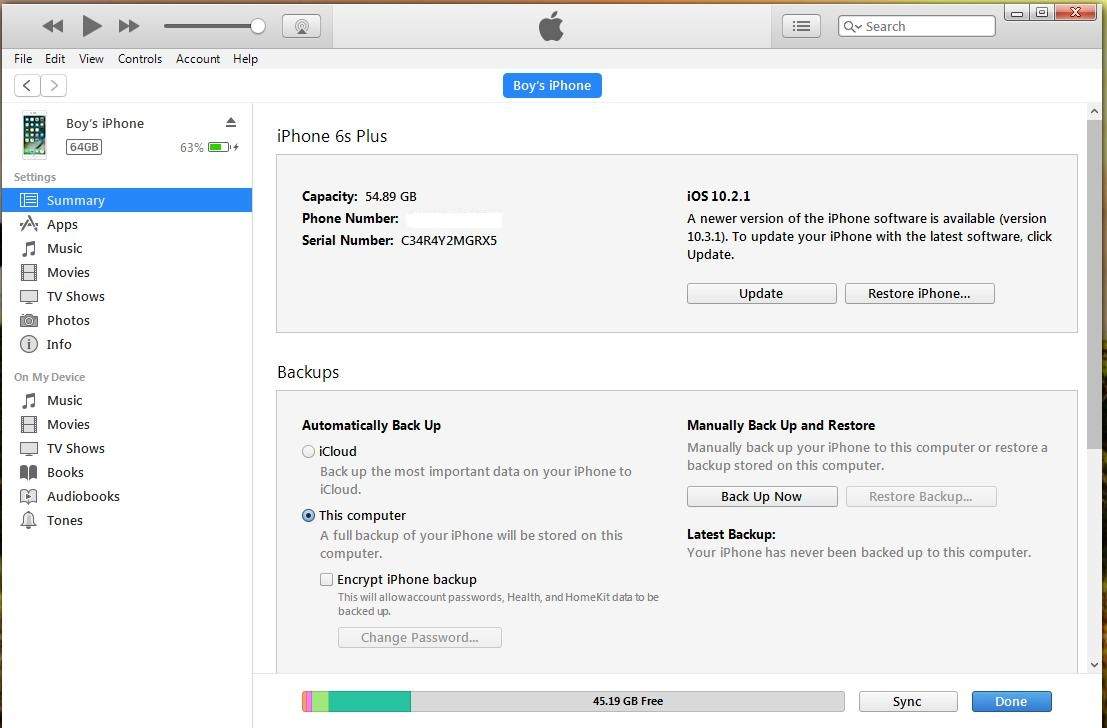This screenshot has height=728, width=1107.
Task: Click the iOS 10.2.1 version text
Action: 719,196
